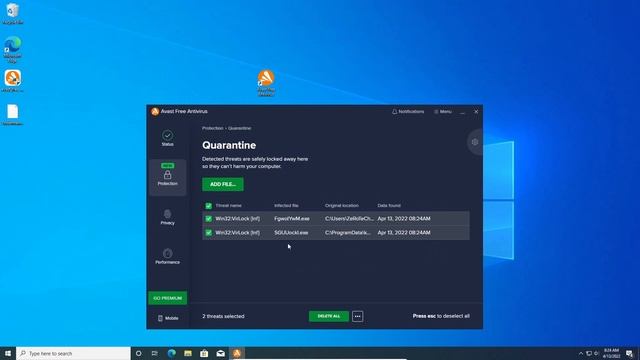This screenshot has width=640, height=360.
Task: Select the blank document file on desktop
Action: pos(13,115)
